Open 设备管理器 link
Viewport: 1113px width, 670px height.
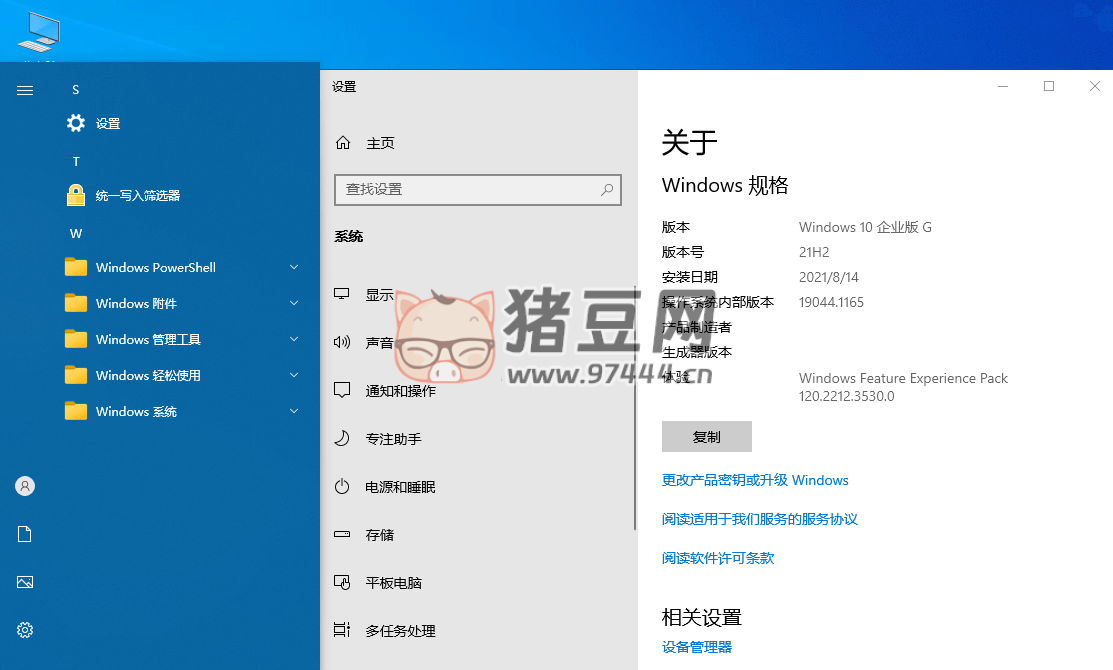click(697, 647)
